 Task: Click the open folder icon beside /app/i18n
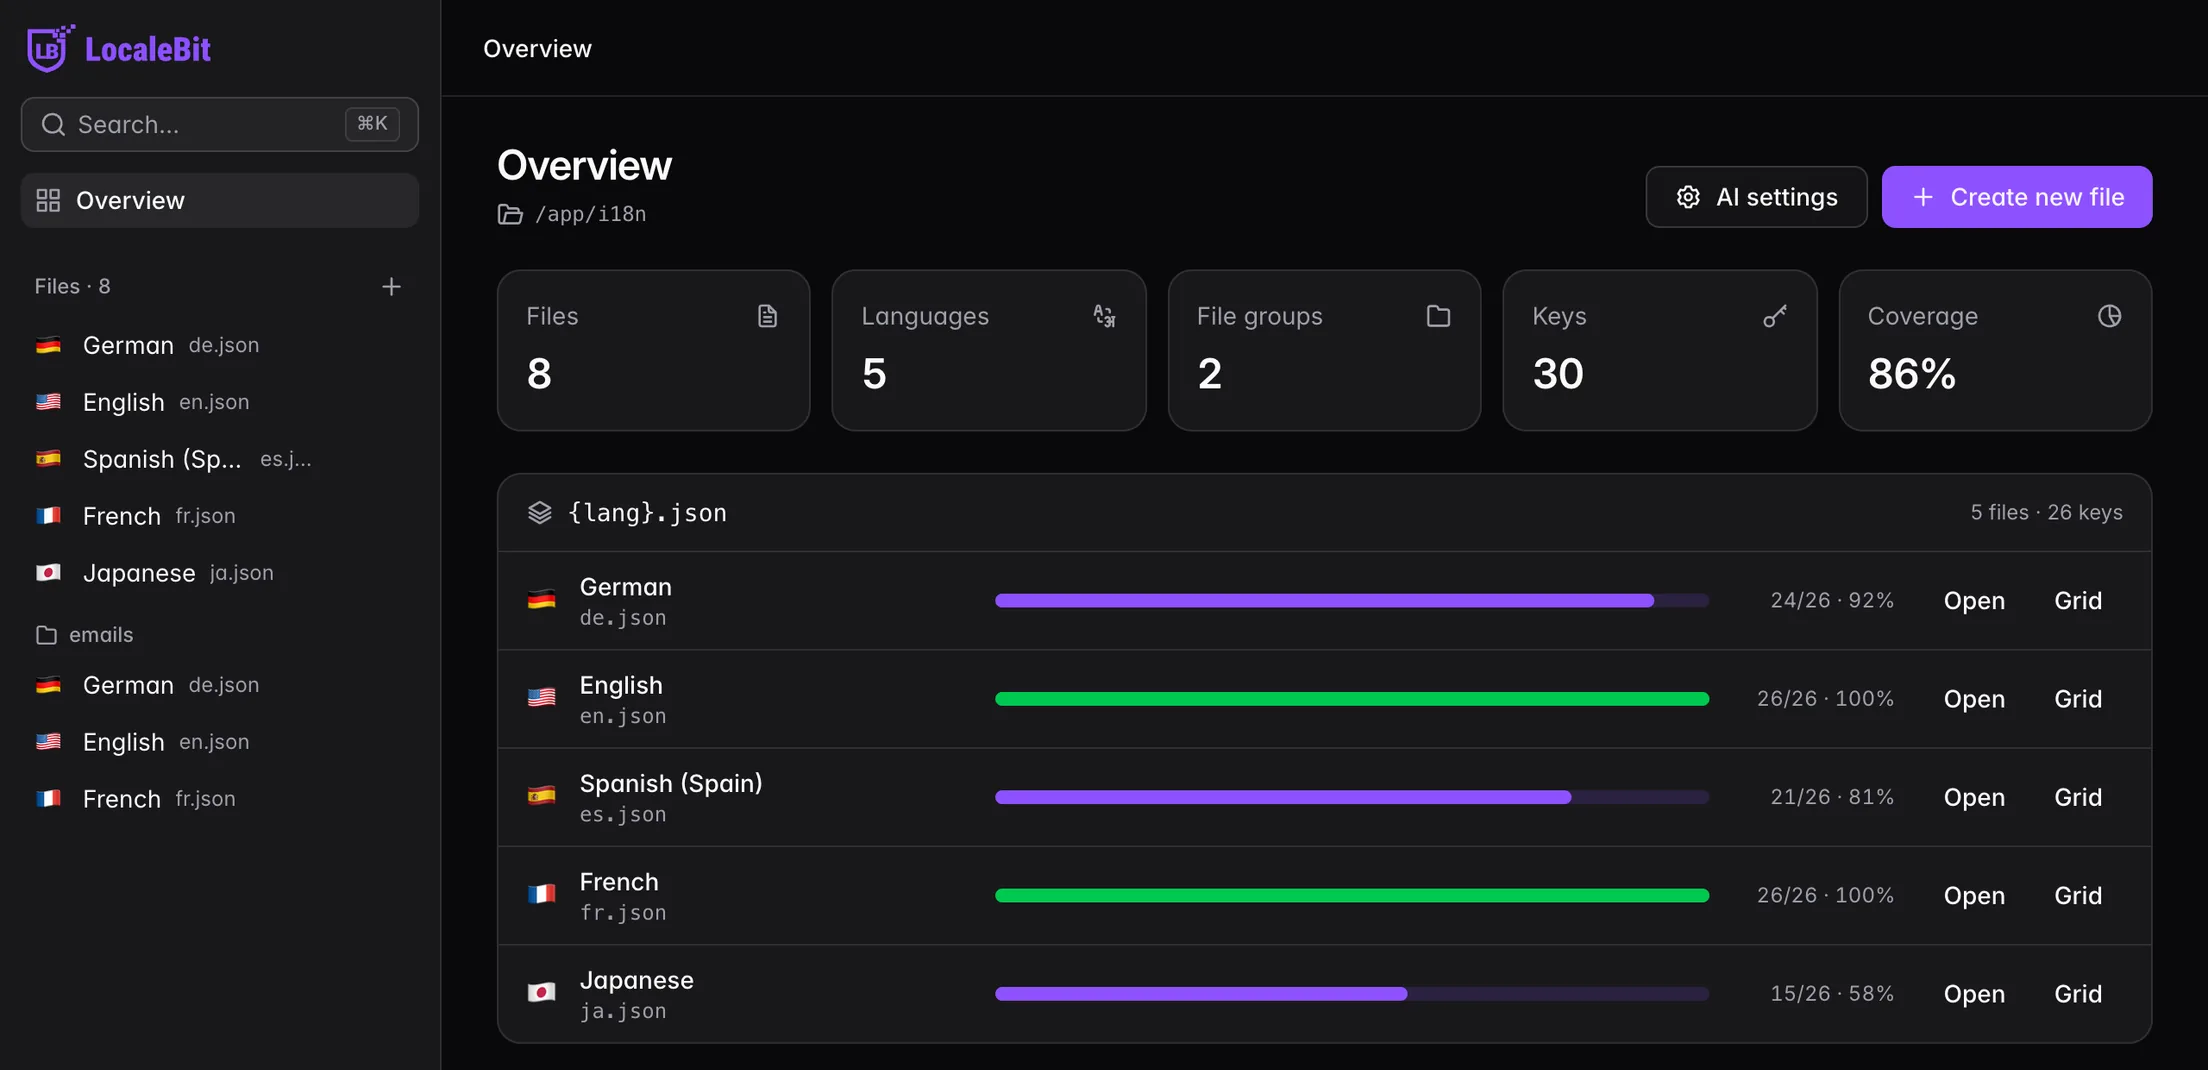510,214
